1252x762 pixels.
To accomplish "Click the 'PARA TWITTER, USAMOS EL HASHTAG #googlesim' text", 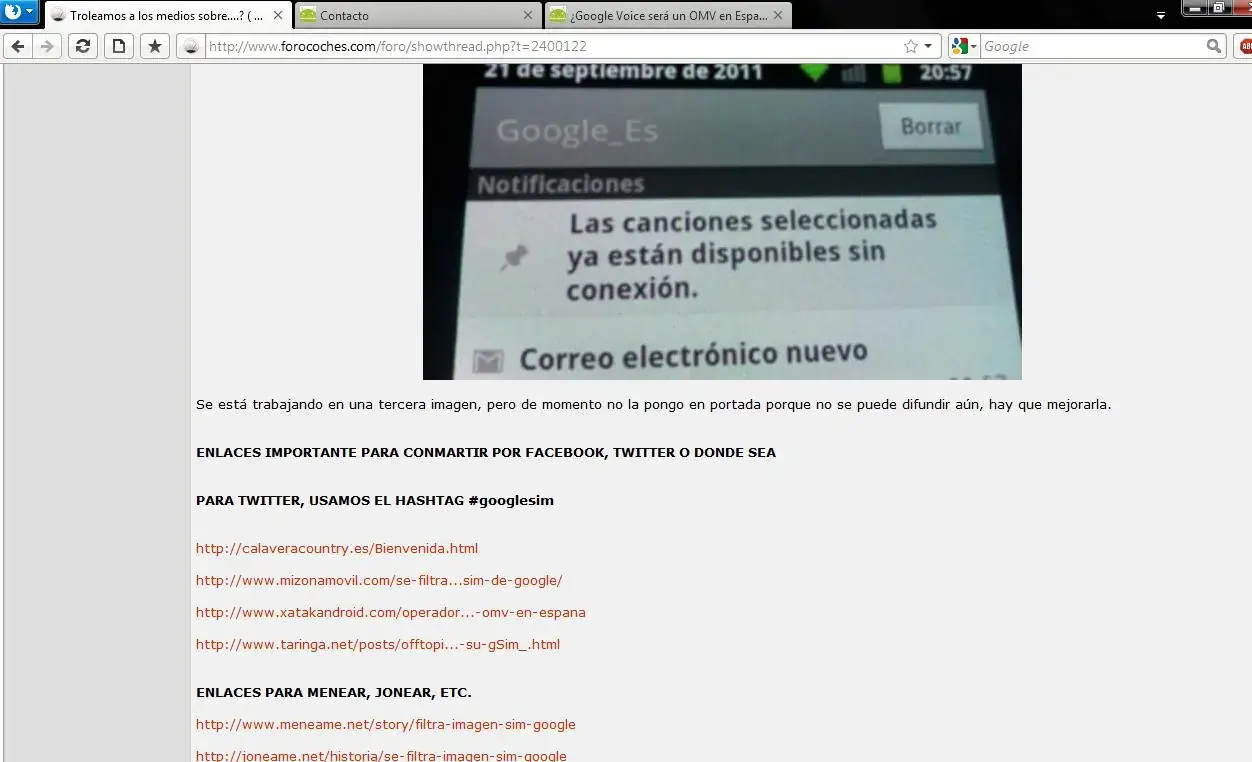I will pos(375,500).
